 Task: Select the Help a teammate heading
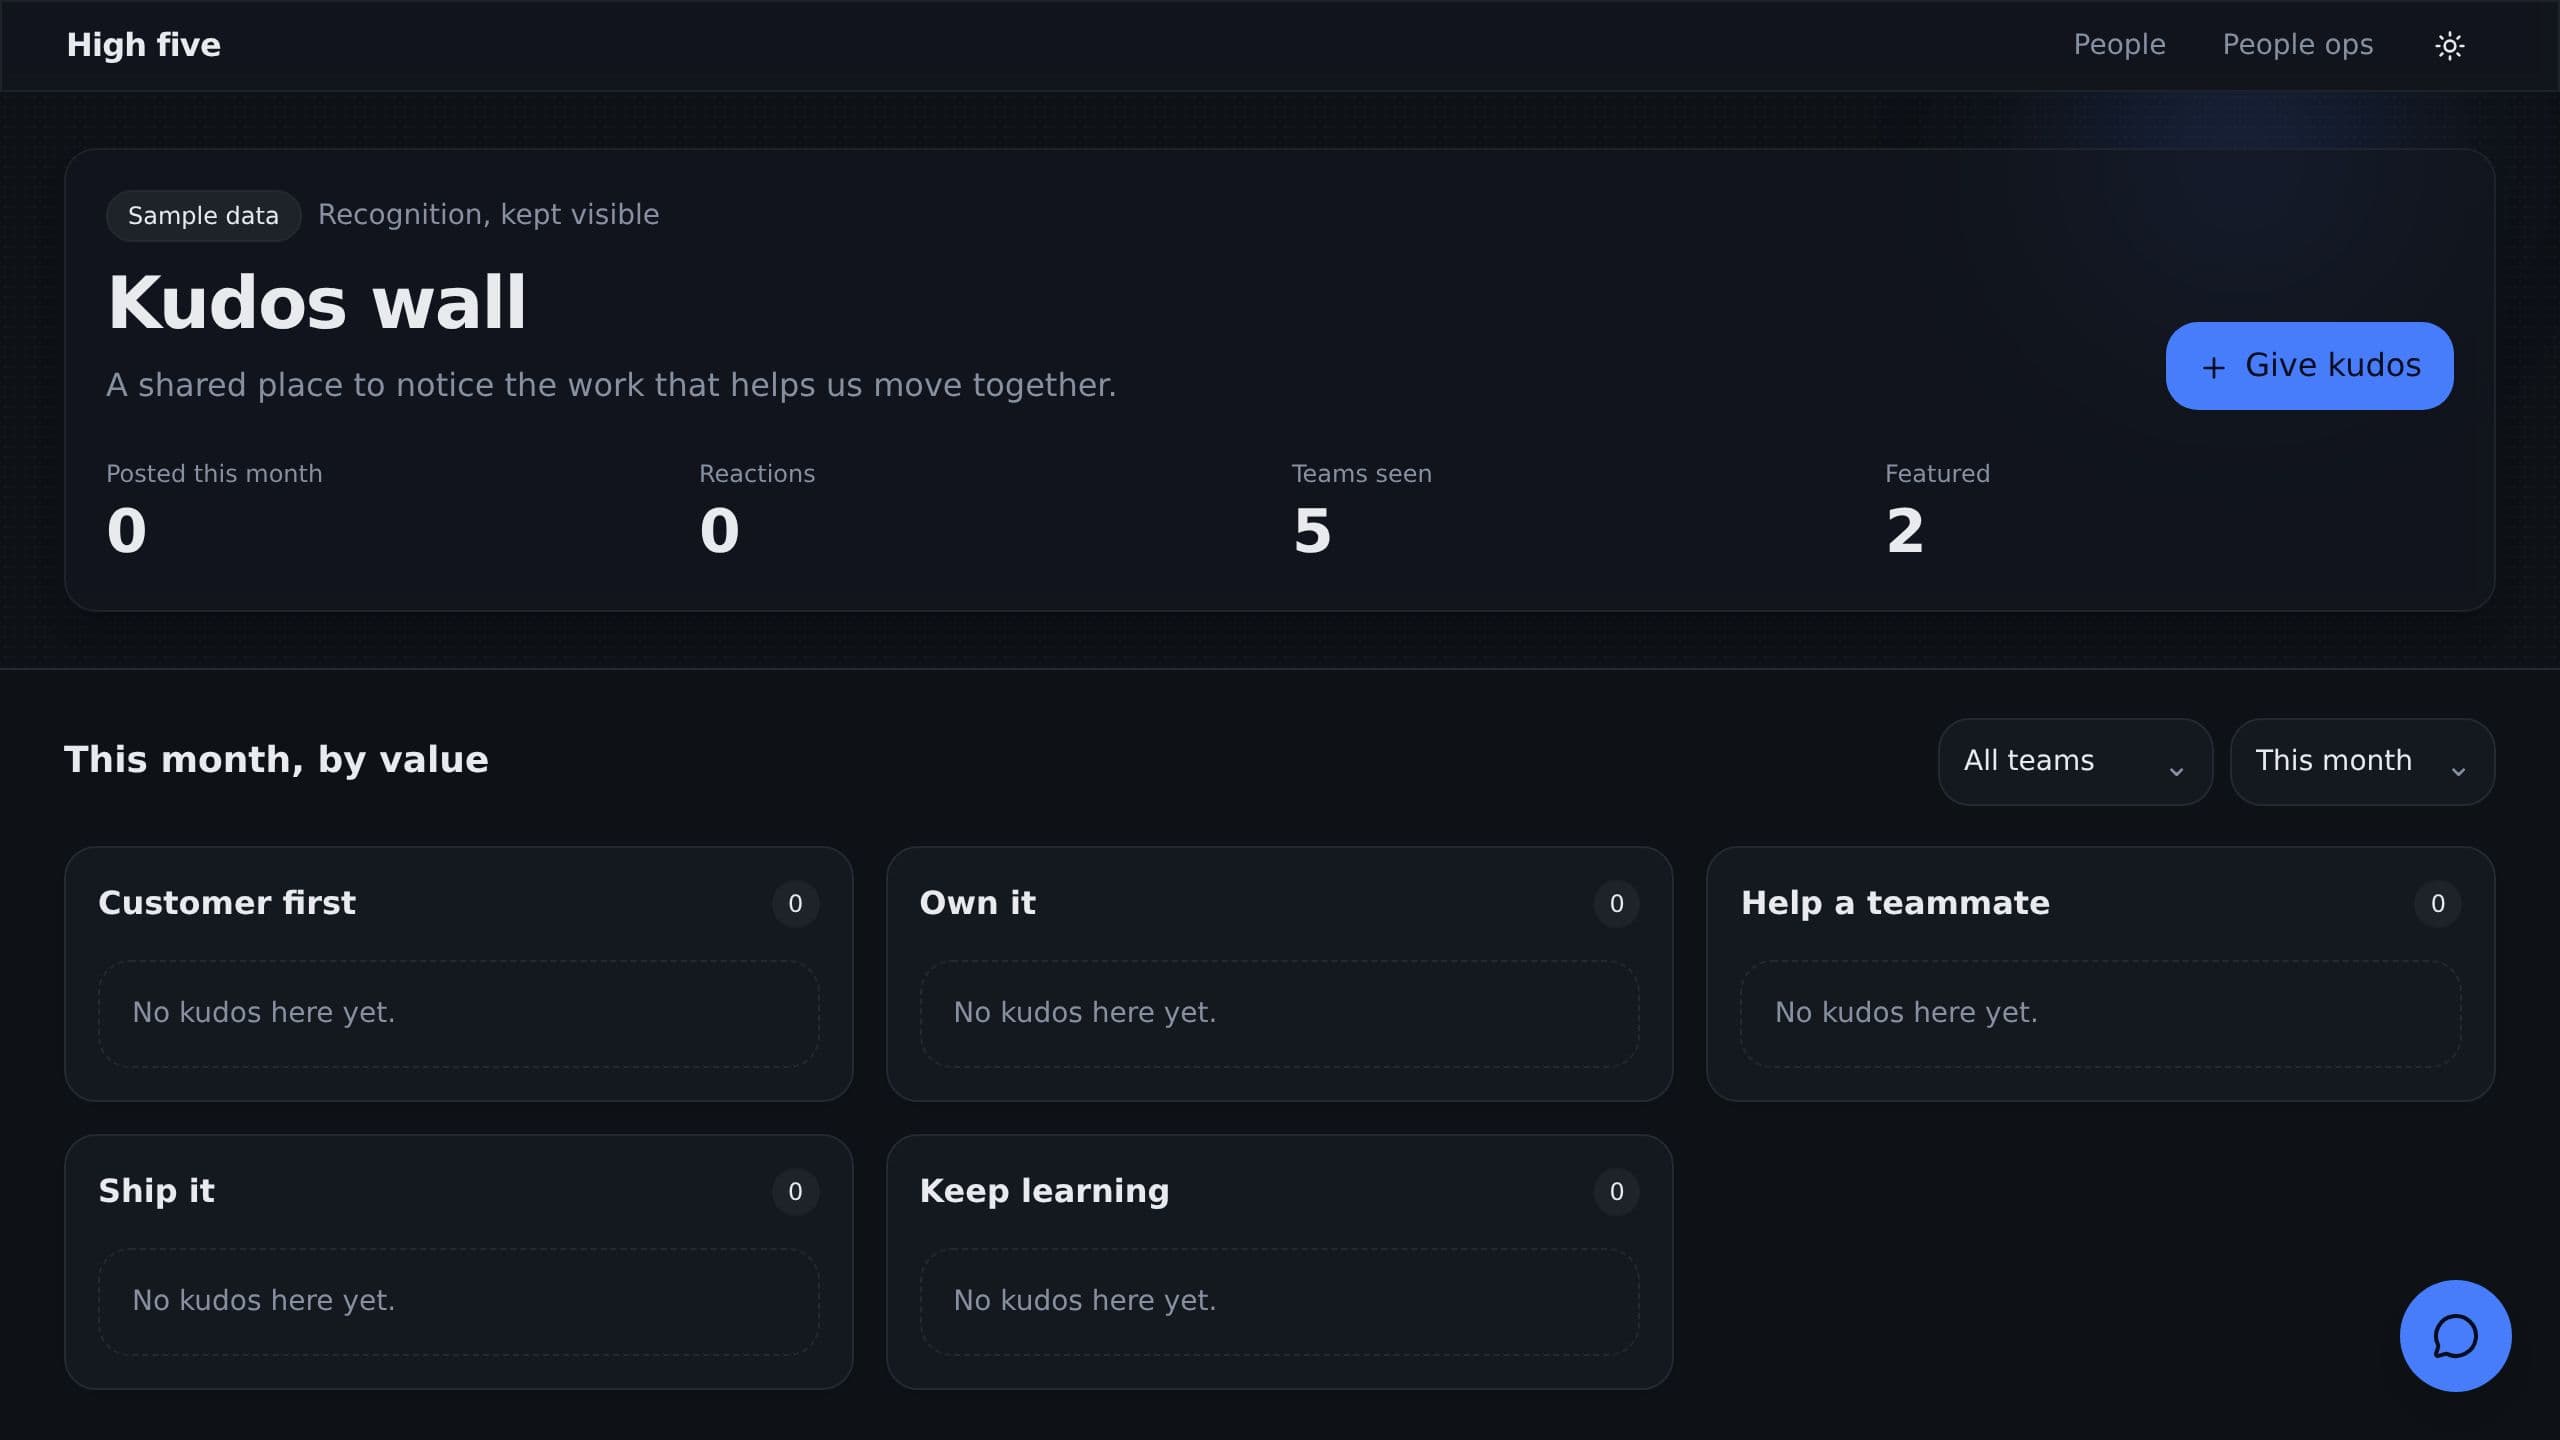[1895, 903]
